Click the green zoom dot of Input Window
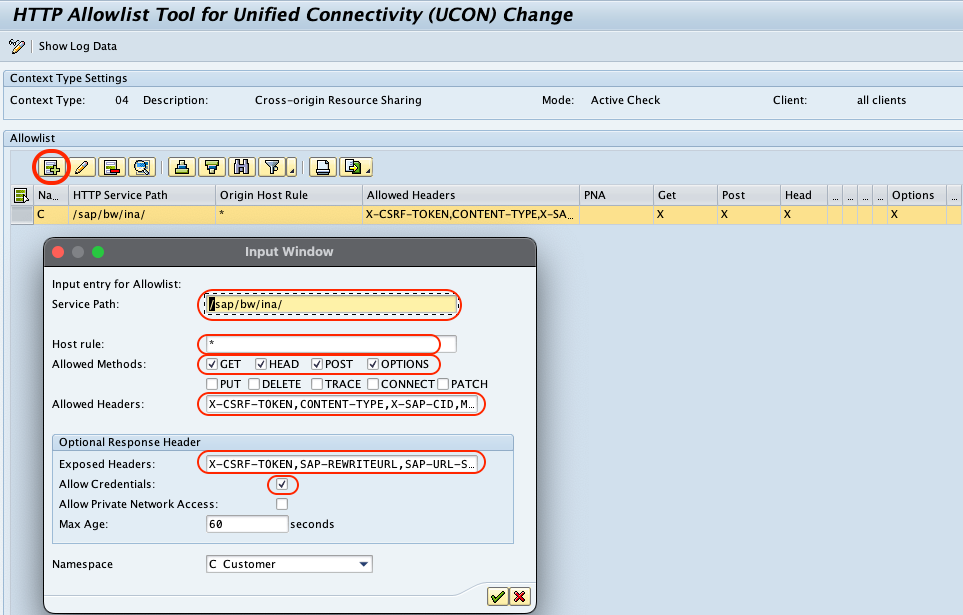 click(x=98, y=252)
